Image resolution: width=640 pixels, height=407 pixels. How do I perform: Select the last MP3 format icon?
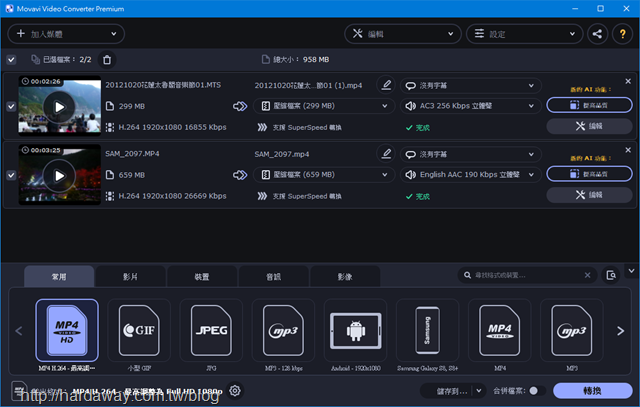[x=572, y=330]
